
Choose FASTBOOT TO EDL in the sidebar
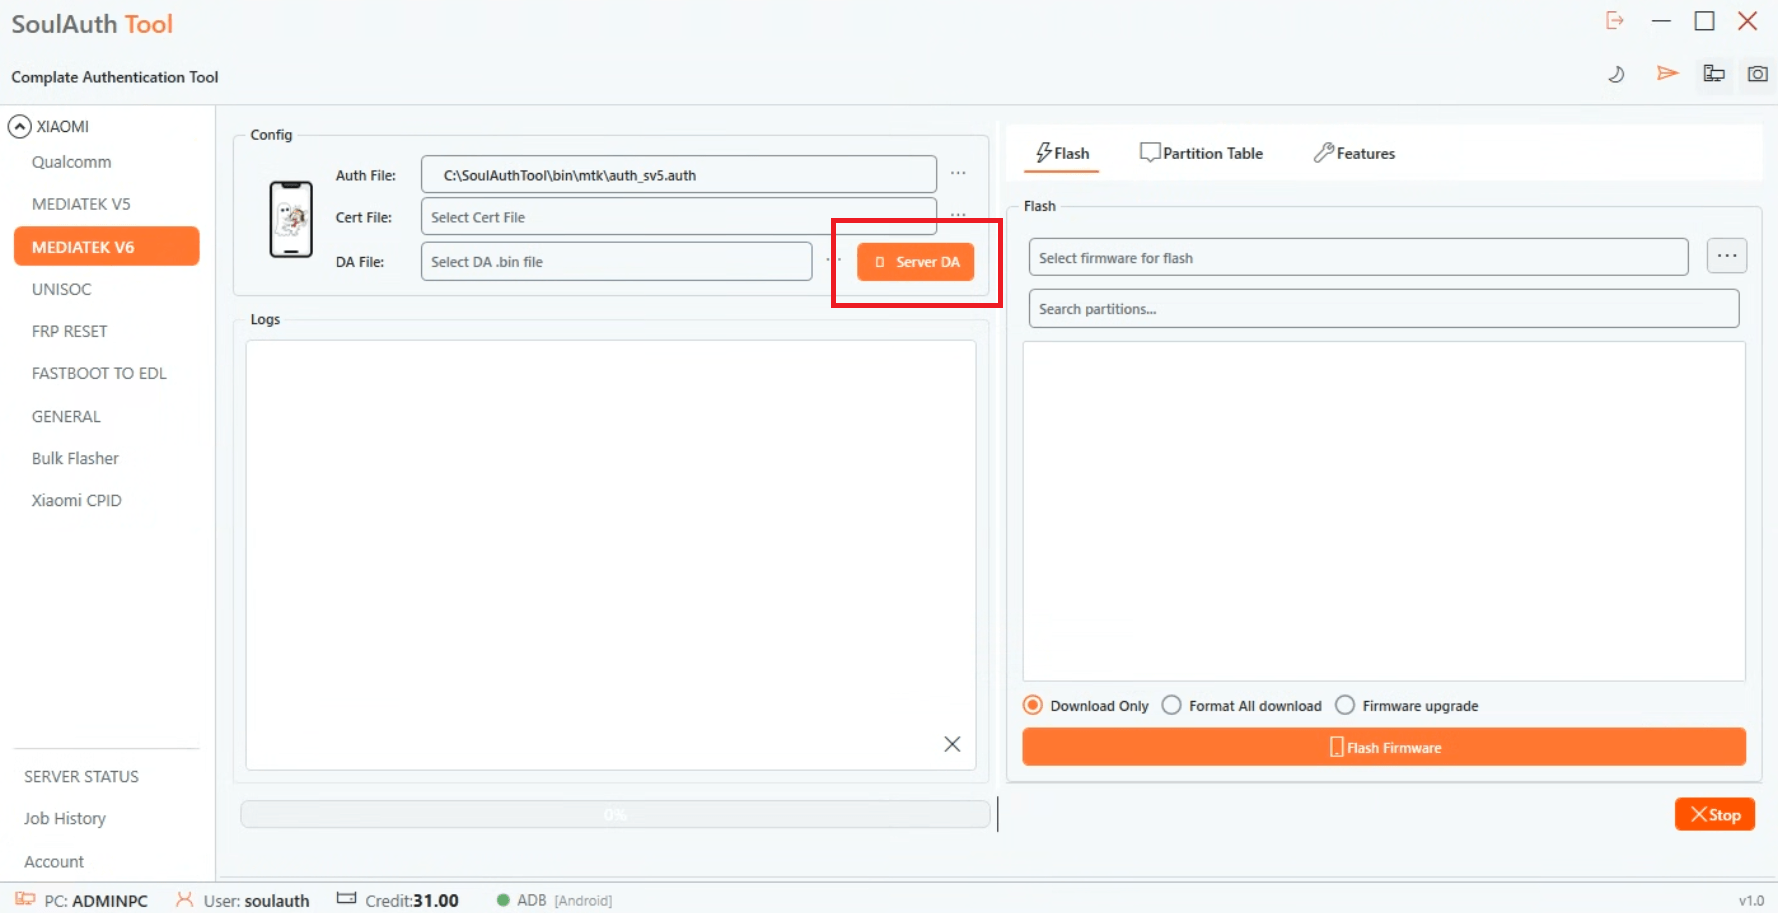coord(99,373)
